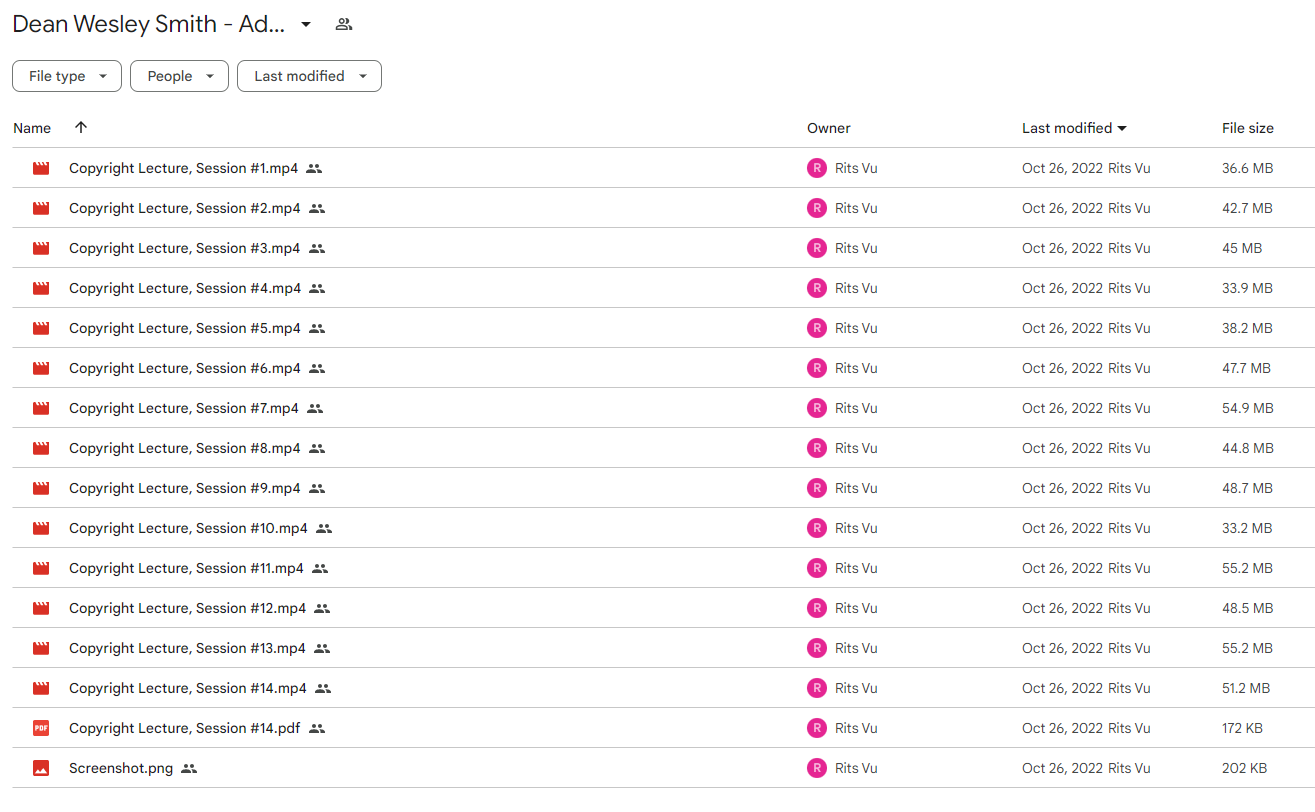Screen dimensions: 1315x812
Task: Open Copyright Lecture, Session #11.mp4
Action: tap(186, 568)
